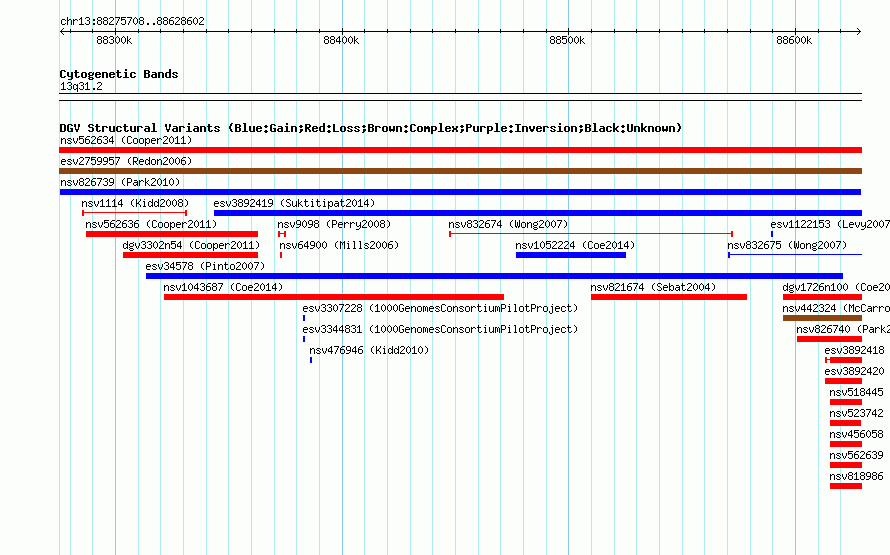Open nsv832674 (Wong2007) variant label
The height and width of the screenshot is (555, 890).
(508, 224)
